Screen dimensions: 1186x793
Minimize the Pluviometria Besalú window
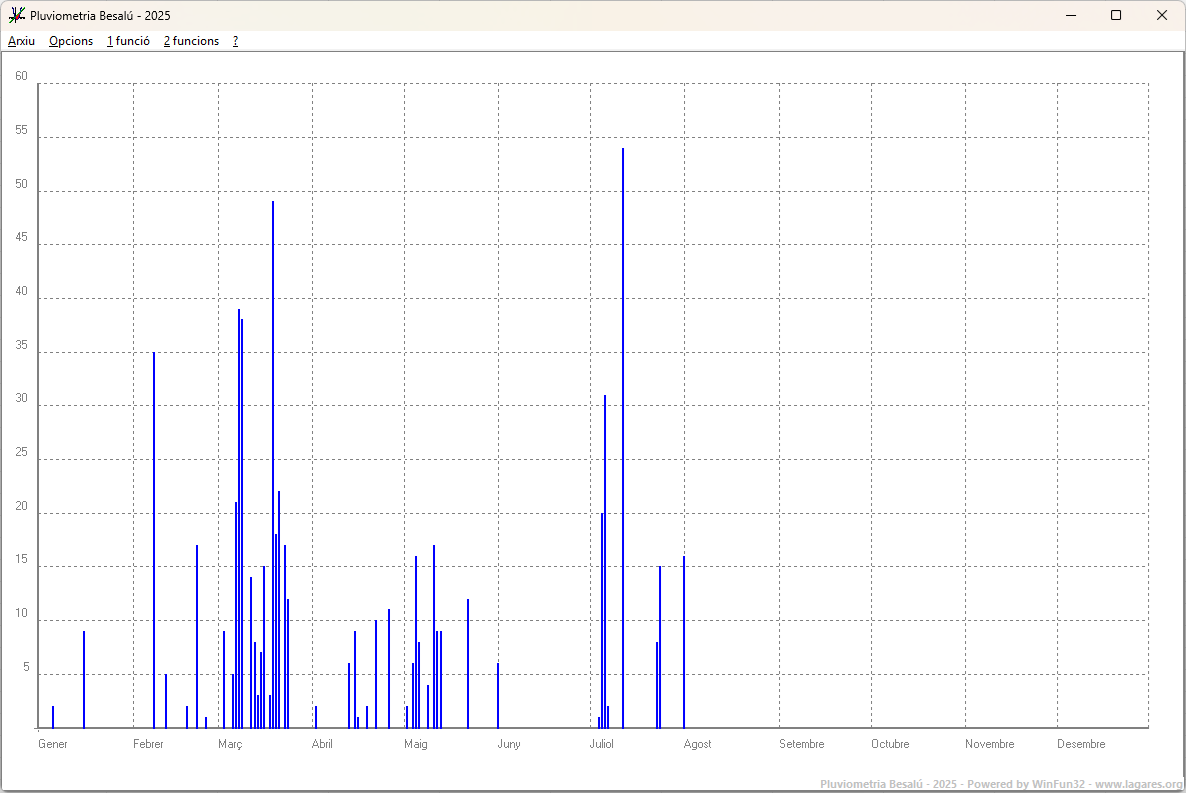coord(1071,15)
